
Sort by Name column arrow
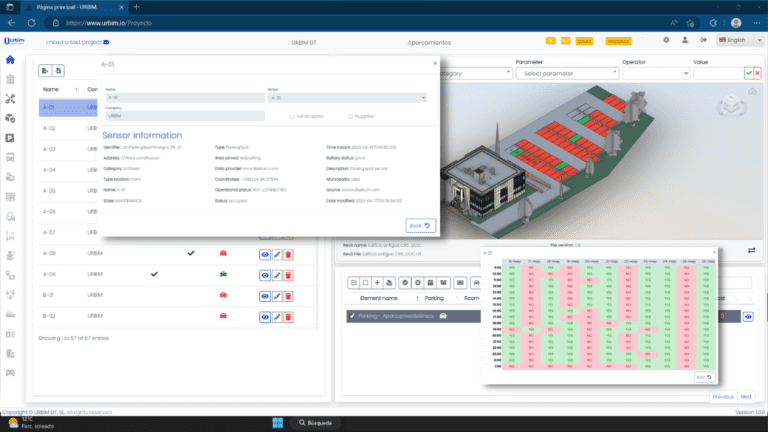click(x=76, y=90)
